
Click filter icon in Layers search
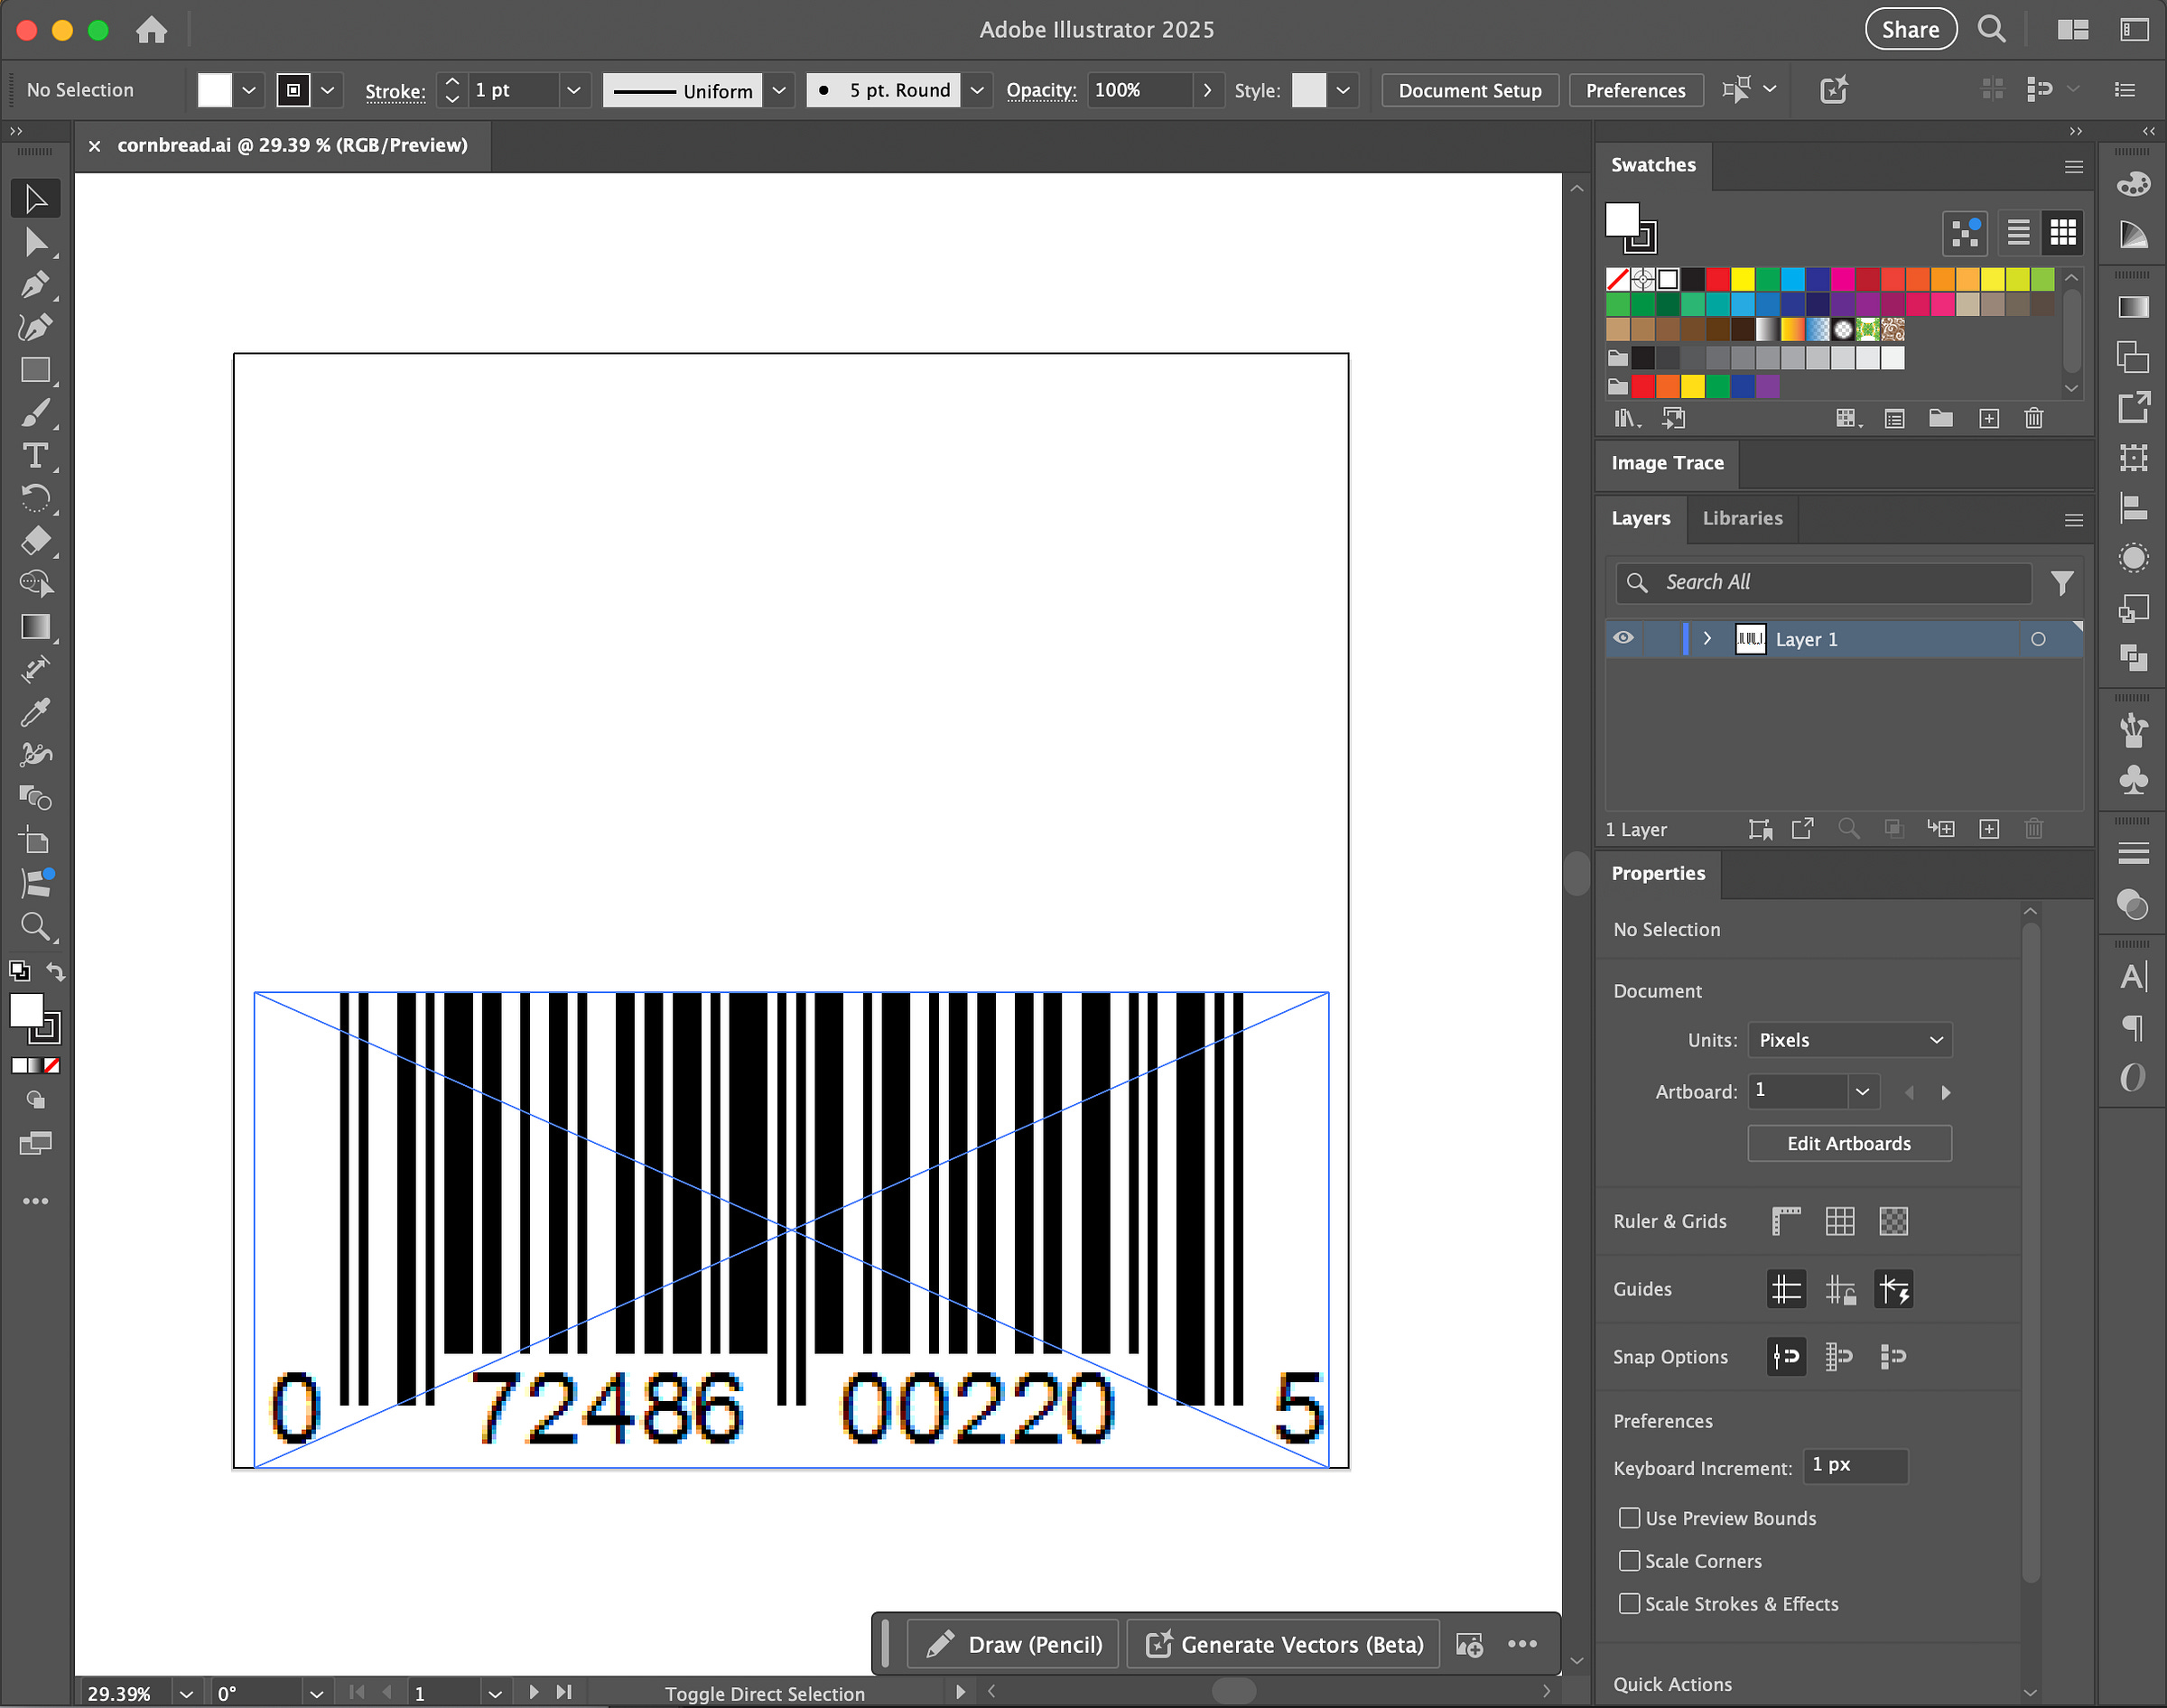click(2061, 582)
